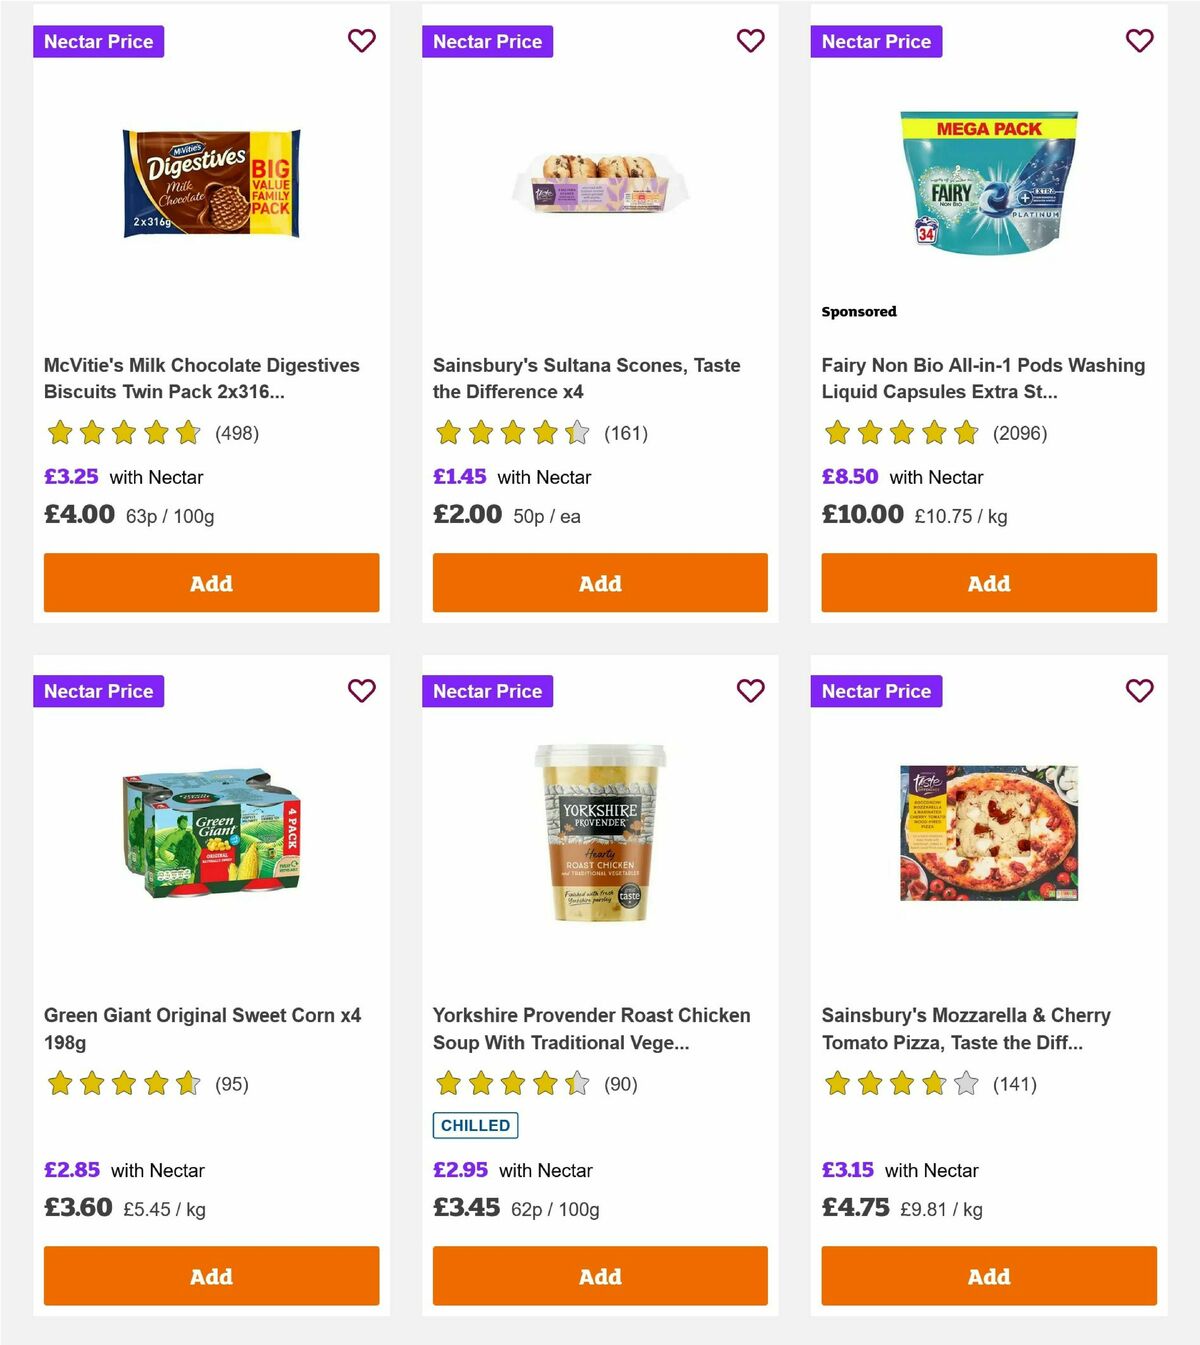Click the heart icon on Green Giant Sweet Corn

click(361, 690)
